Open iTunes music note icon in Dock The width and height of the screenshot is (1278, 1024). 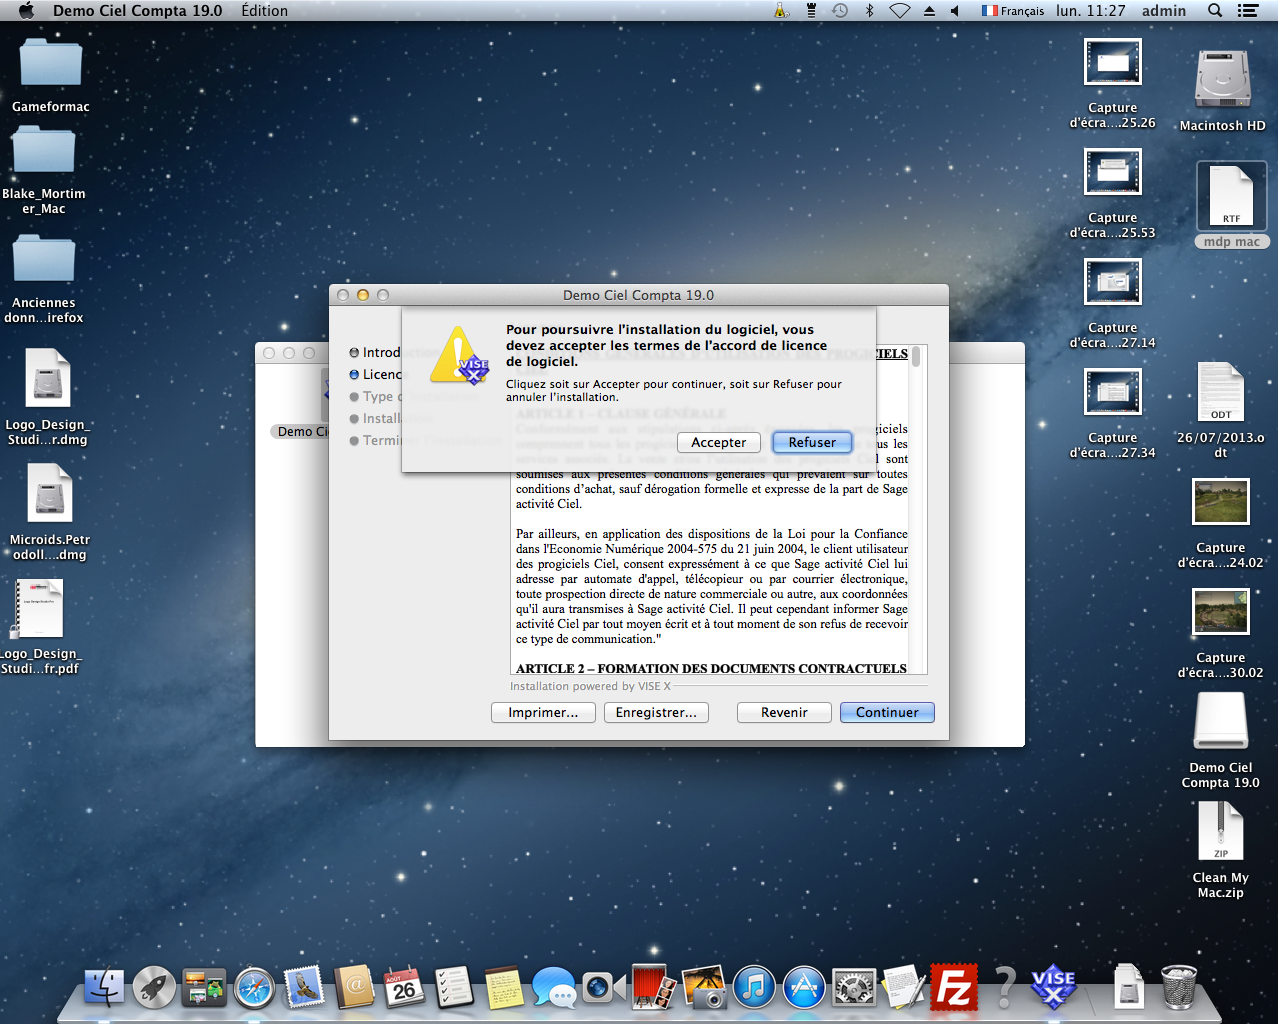(x=754, y=988)
